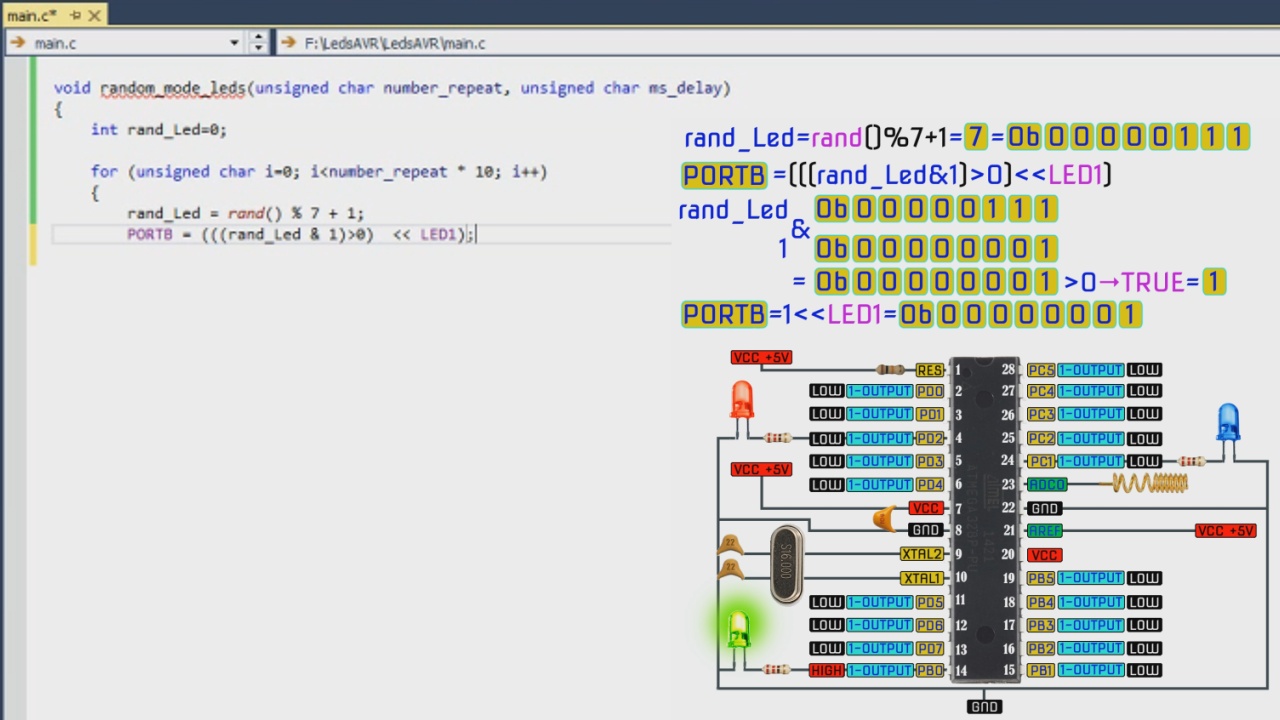1280x720 pixels.
Task: Click the PD2 pin label
Action: pos(930,438)
